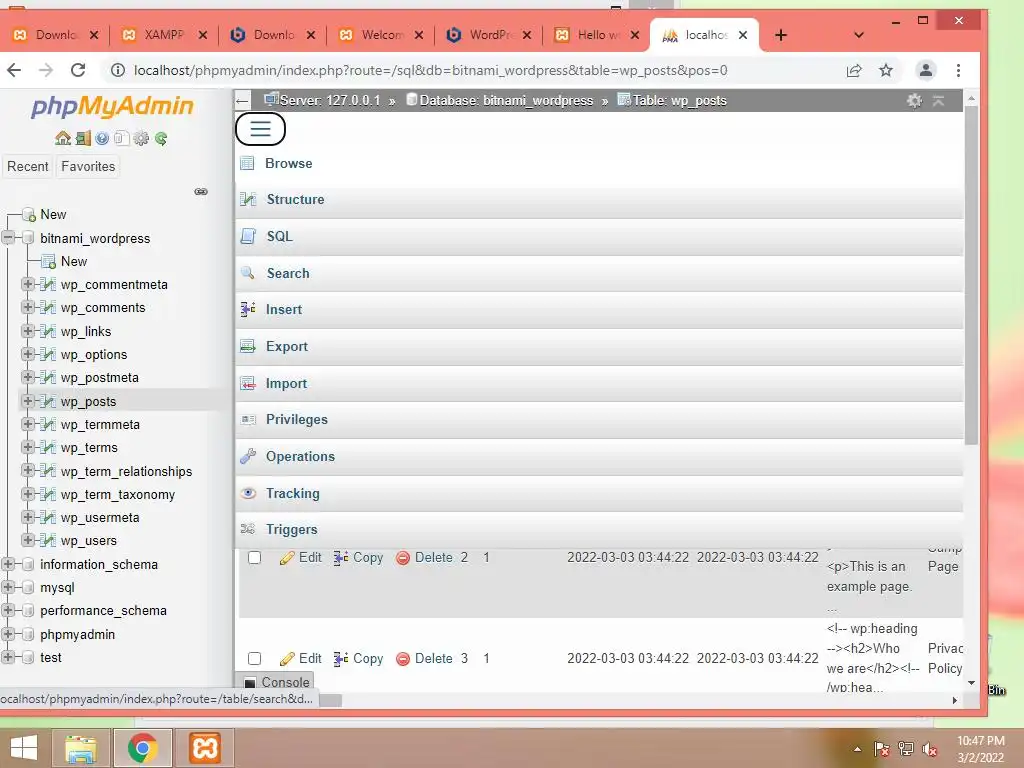Expand the mysql database node
The width and height of the screenshot is (1024, 768).
[x=8, y=586]
